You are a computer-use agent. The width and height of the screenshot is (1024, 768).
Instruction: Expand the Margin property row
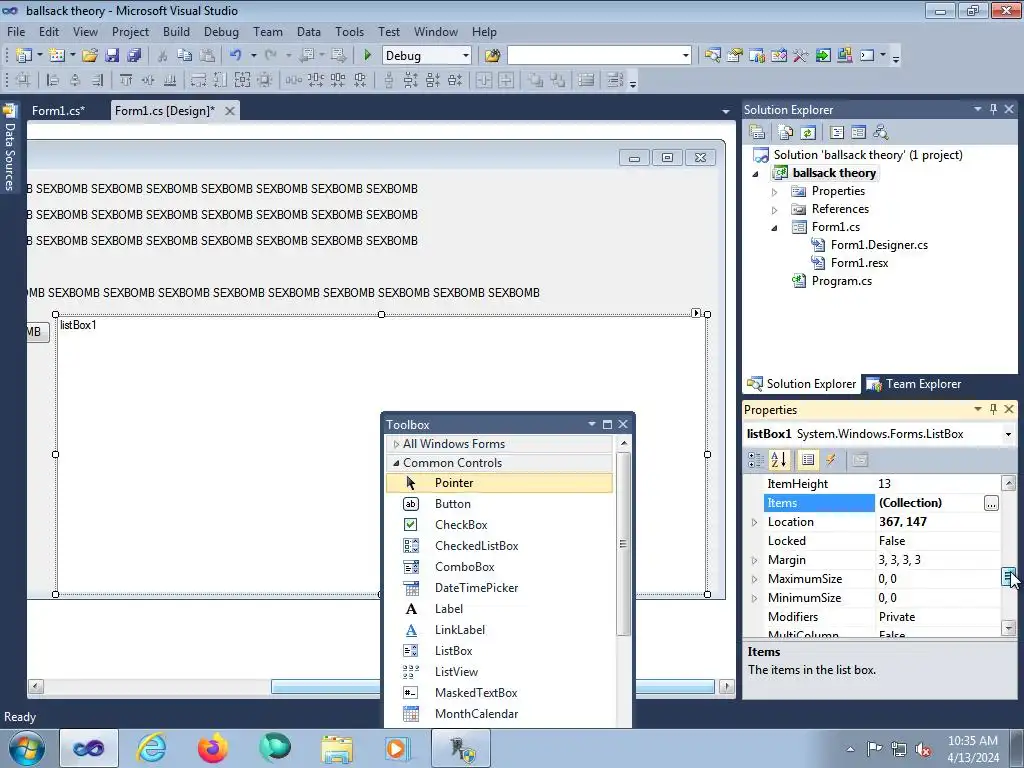coord(754,560)
